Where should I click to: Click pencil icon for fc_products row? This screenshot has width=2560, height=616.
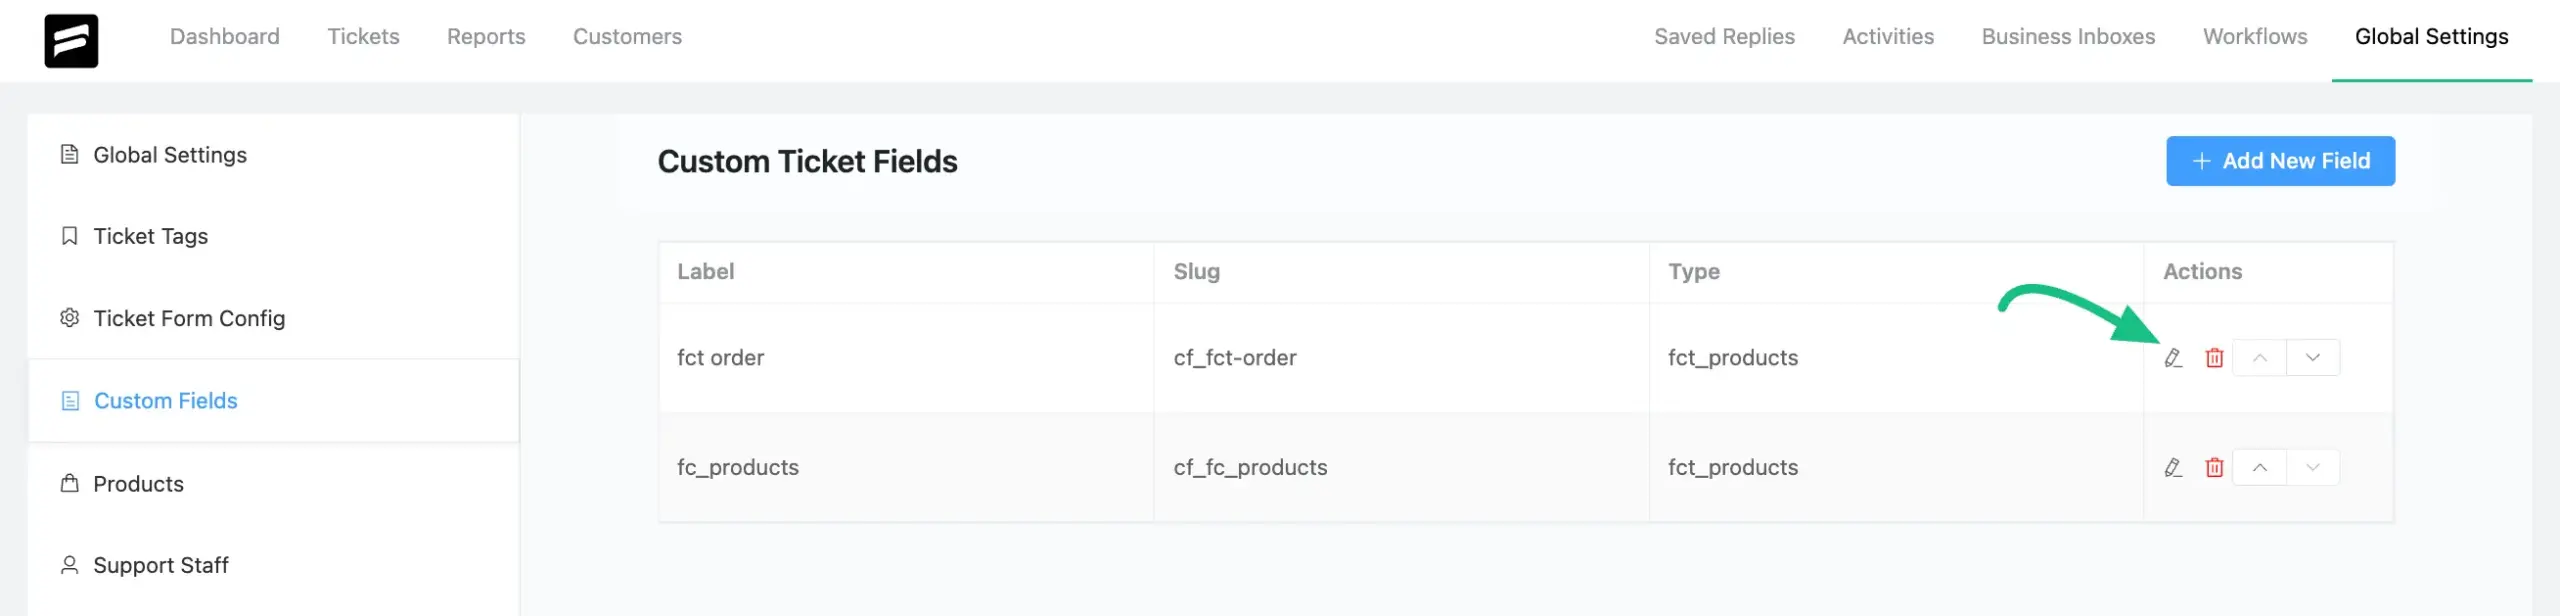click(x=2172, y=468)
